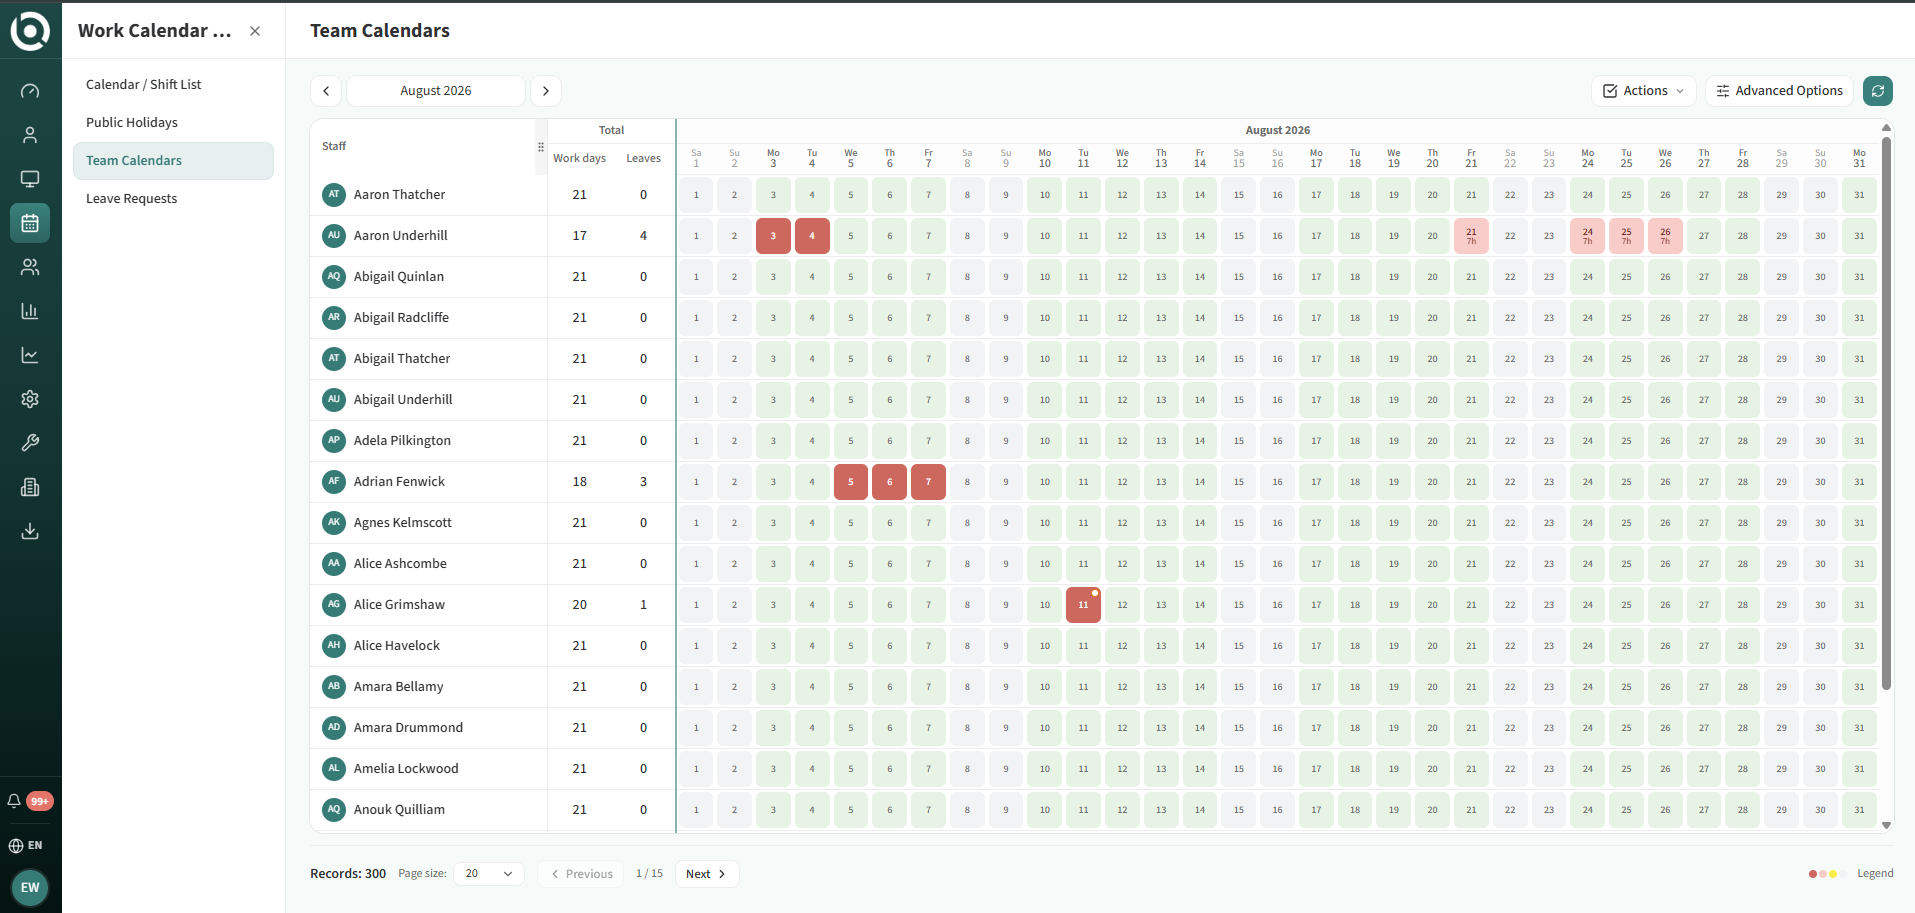Image resolution: width=1915 pixels, height=913 pixels.
Task: Click the vertical scrollbar of the calendar grid
Action: point(1886,412)
